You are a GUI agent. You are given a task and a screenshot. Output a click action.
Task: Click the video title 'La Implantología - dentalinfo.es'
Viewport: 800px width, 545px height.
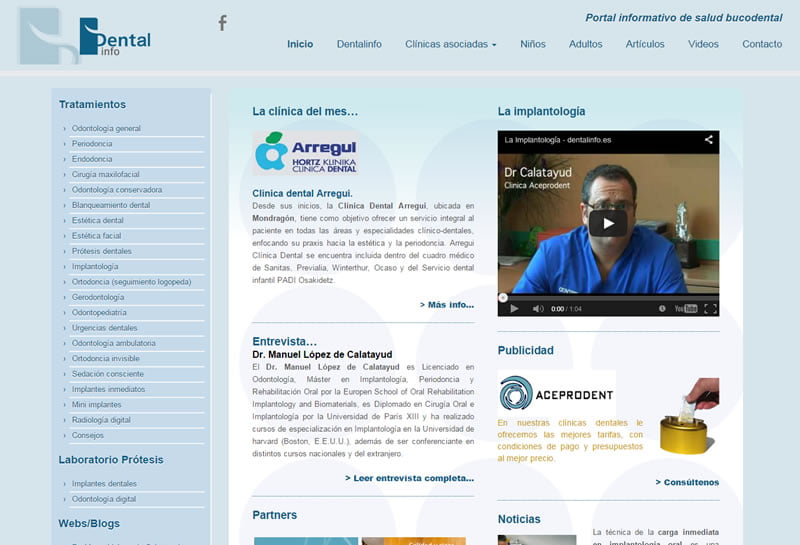coord(558,140)
